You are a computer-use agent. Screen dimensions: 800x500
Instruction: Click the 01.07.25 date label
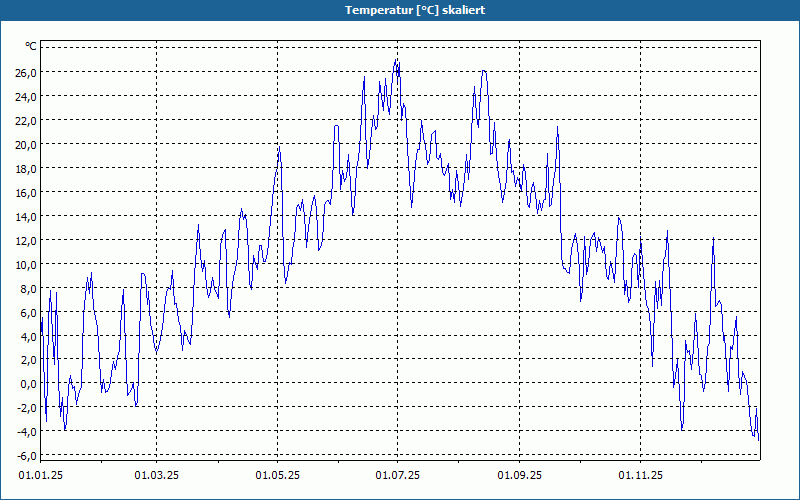click(x=397, y=476)
